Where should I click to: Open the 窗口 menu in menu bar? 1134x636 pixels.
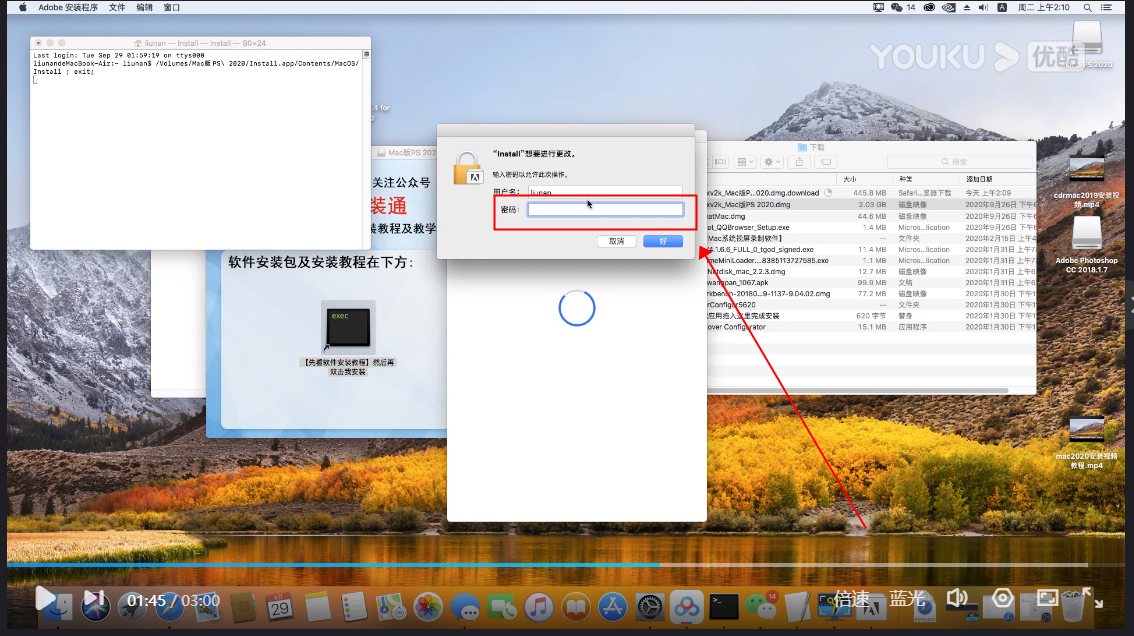tap(172, 7)
